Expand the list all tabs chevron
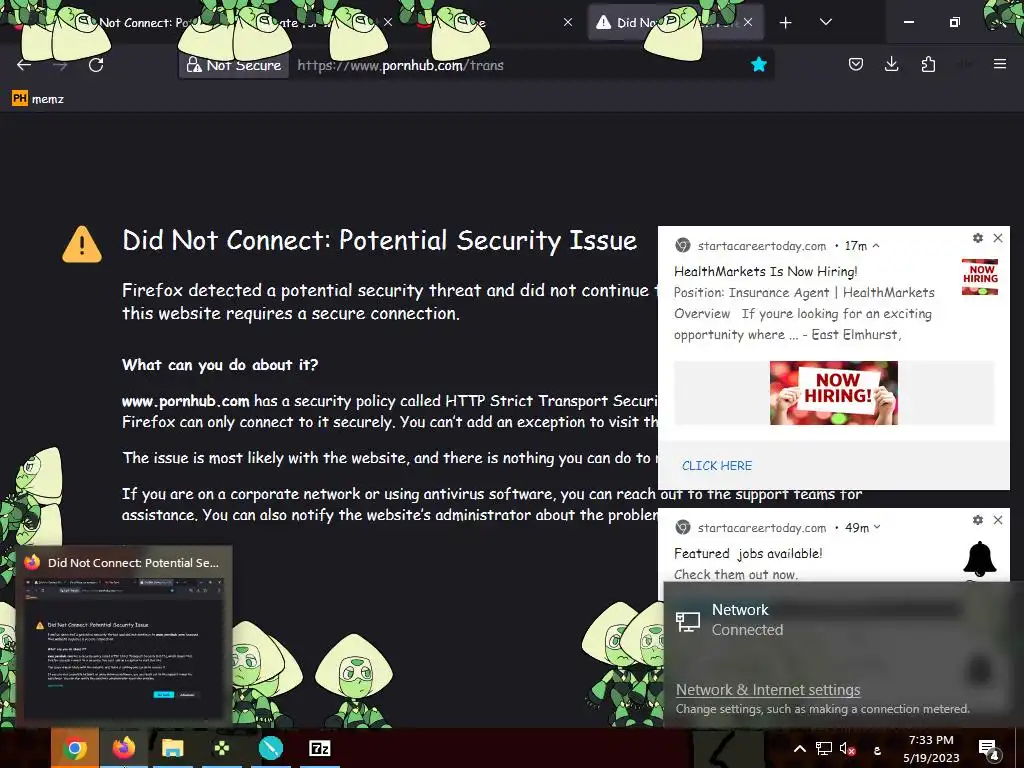1024x768 pixels. 825,22
